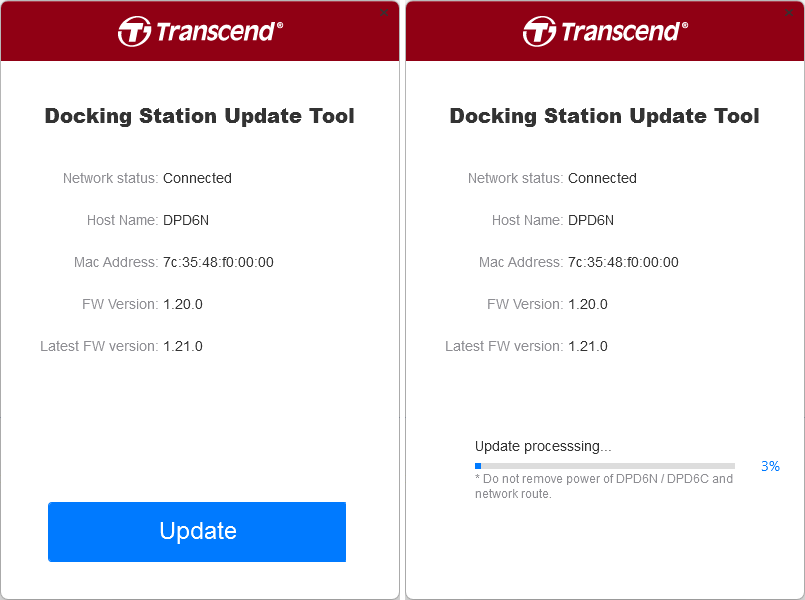Select host name DPD6N in the progress window
The height and width of the screenshot is (600, 805).
coord(591,220)
